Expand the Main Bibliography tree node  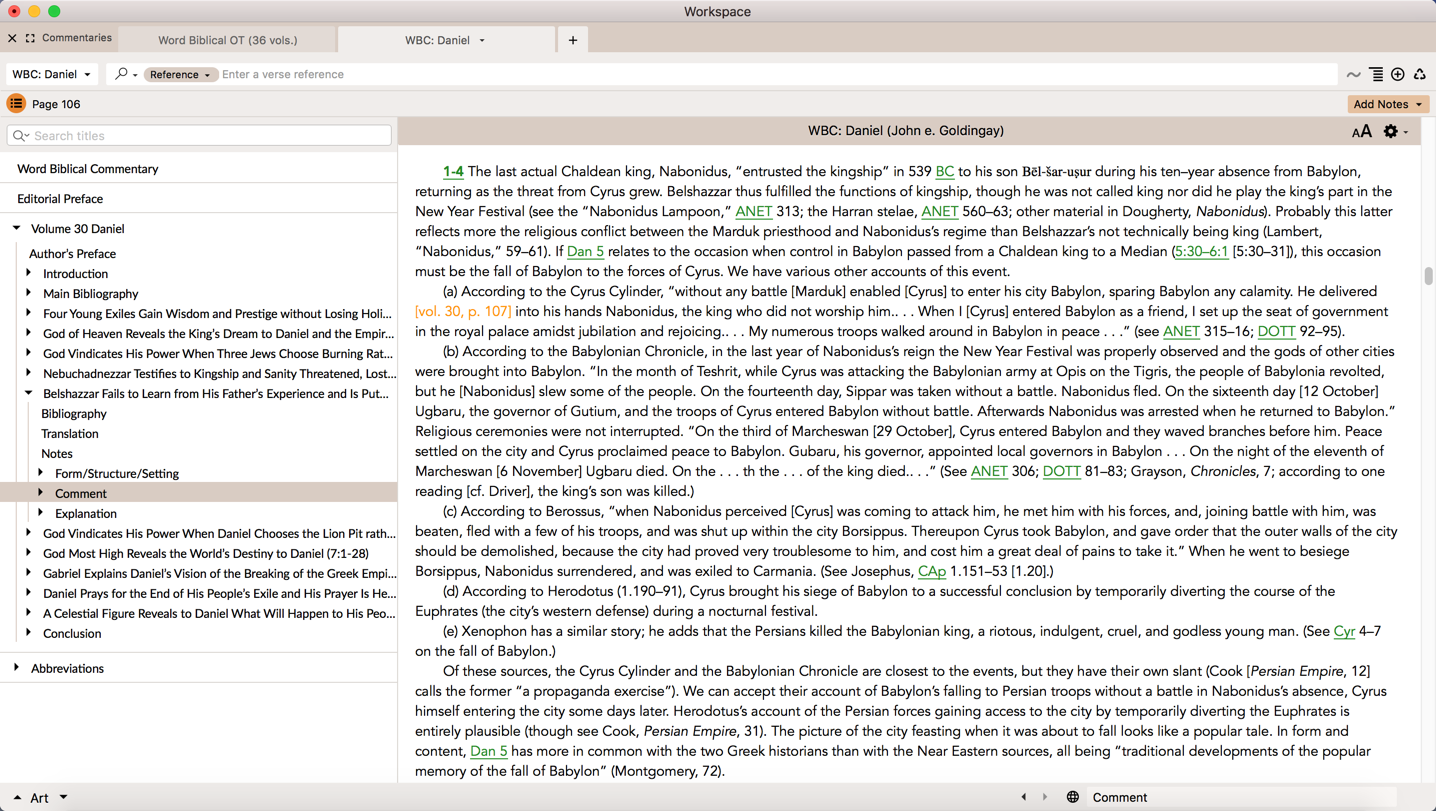(x=29, y=293)
